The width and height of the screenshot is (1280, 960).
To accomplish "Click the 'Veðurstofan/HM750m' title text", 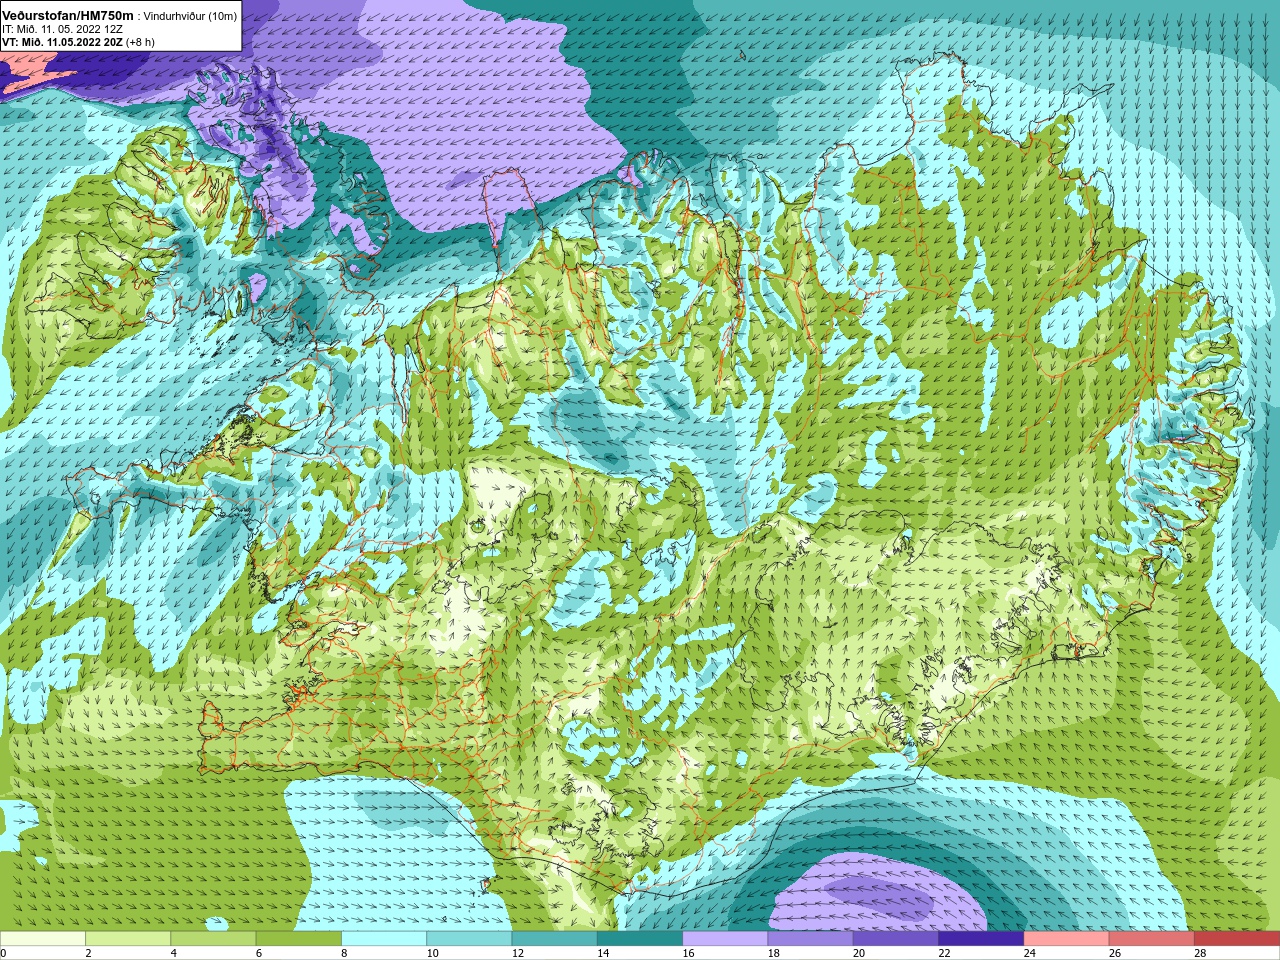I will [x=68, y=16].
